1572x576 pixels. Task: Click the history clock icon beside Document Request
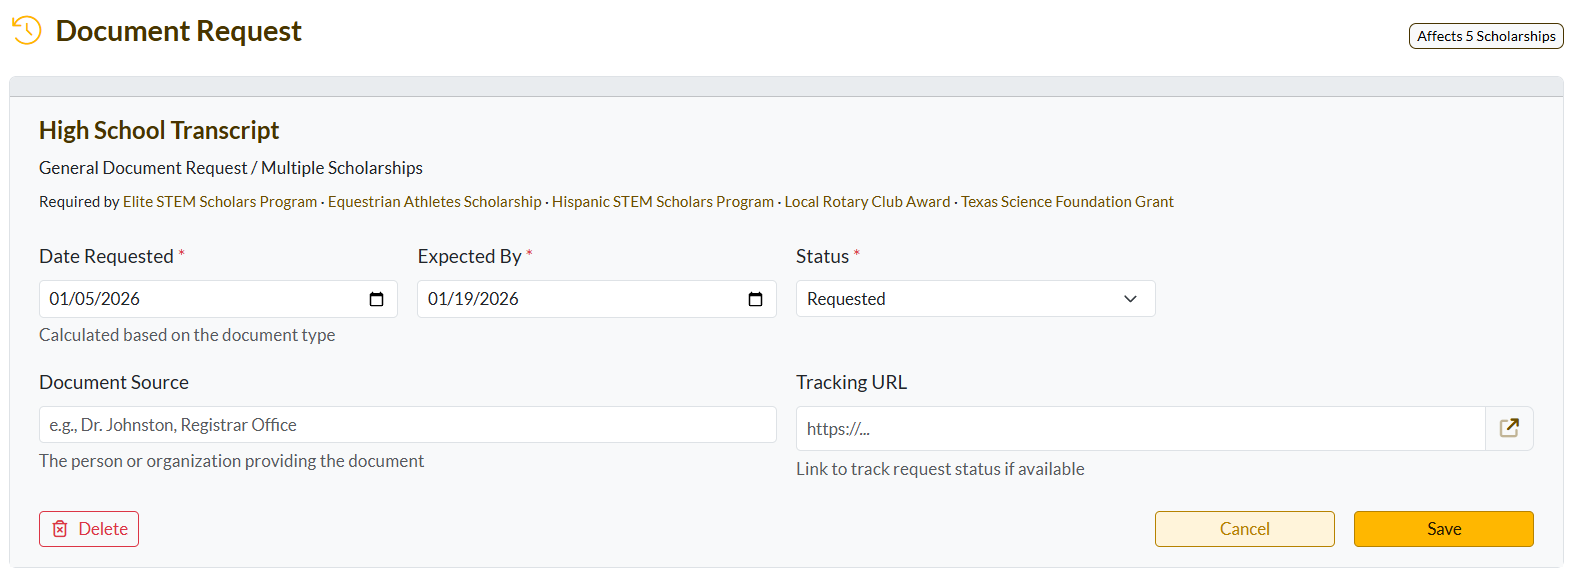point(27,31)
